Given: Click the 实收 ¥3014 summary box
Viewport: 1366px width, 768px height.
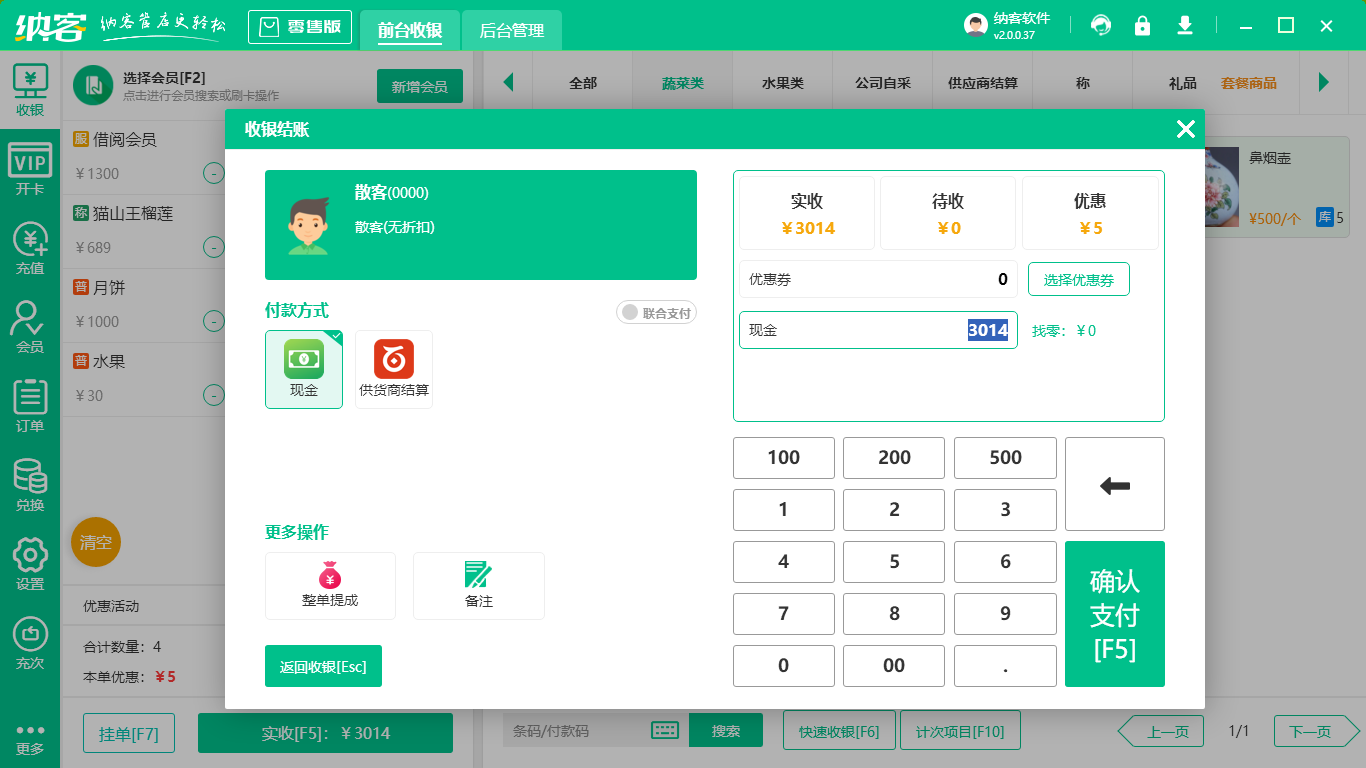Looking at the screenshot, I should tap(807, 213).
